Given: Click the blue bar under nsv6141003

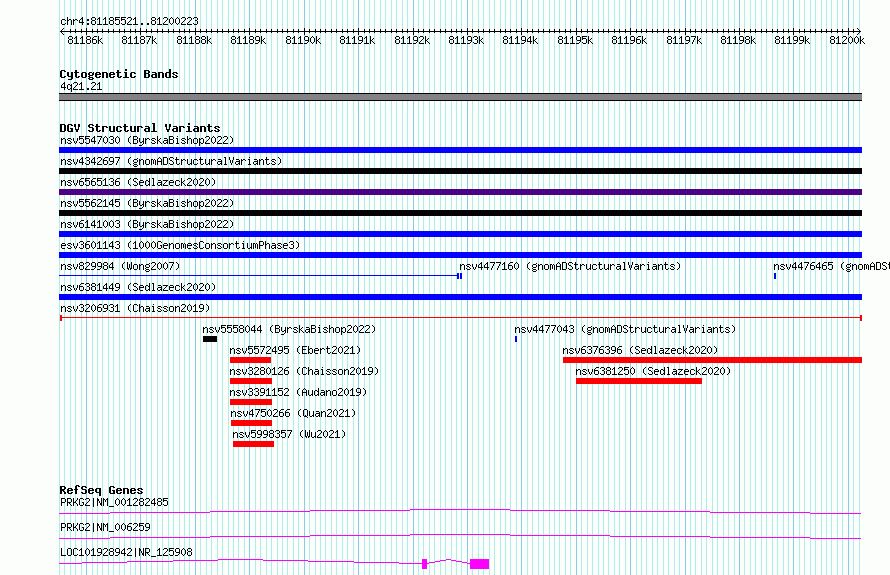Looking at the screenshot, I should tap(460, 234).
